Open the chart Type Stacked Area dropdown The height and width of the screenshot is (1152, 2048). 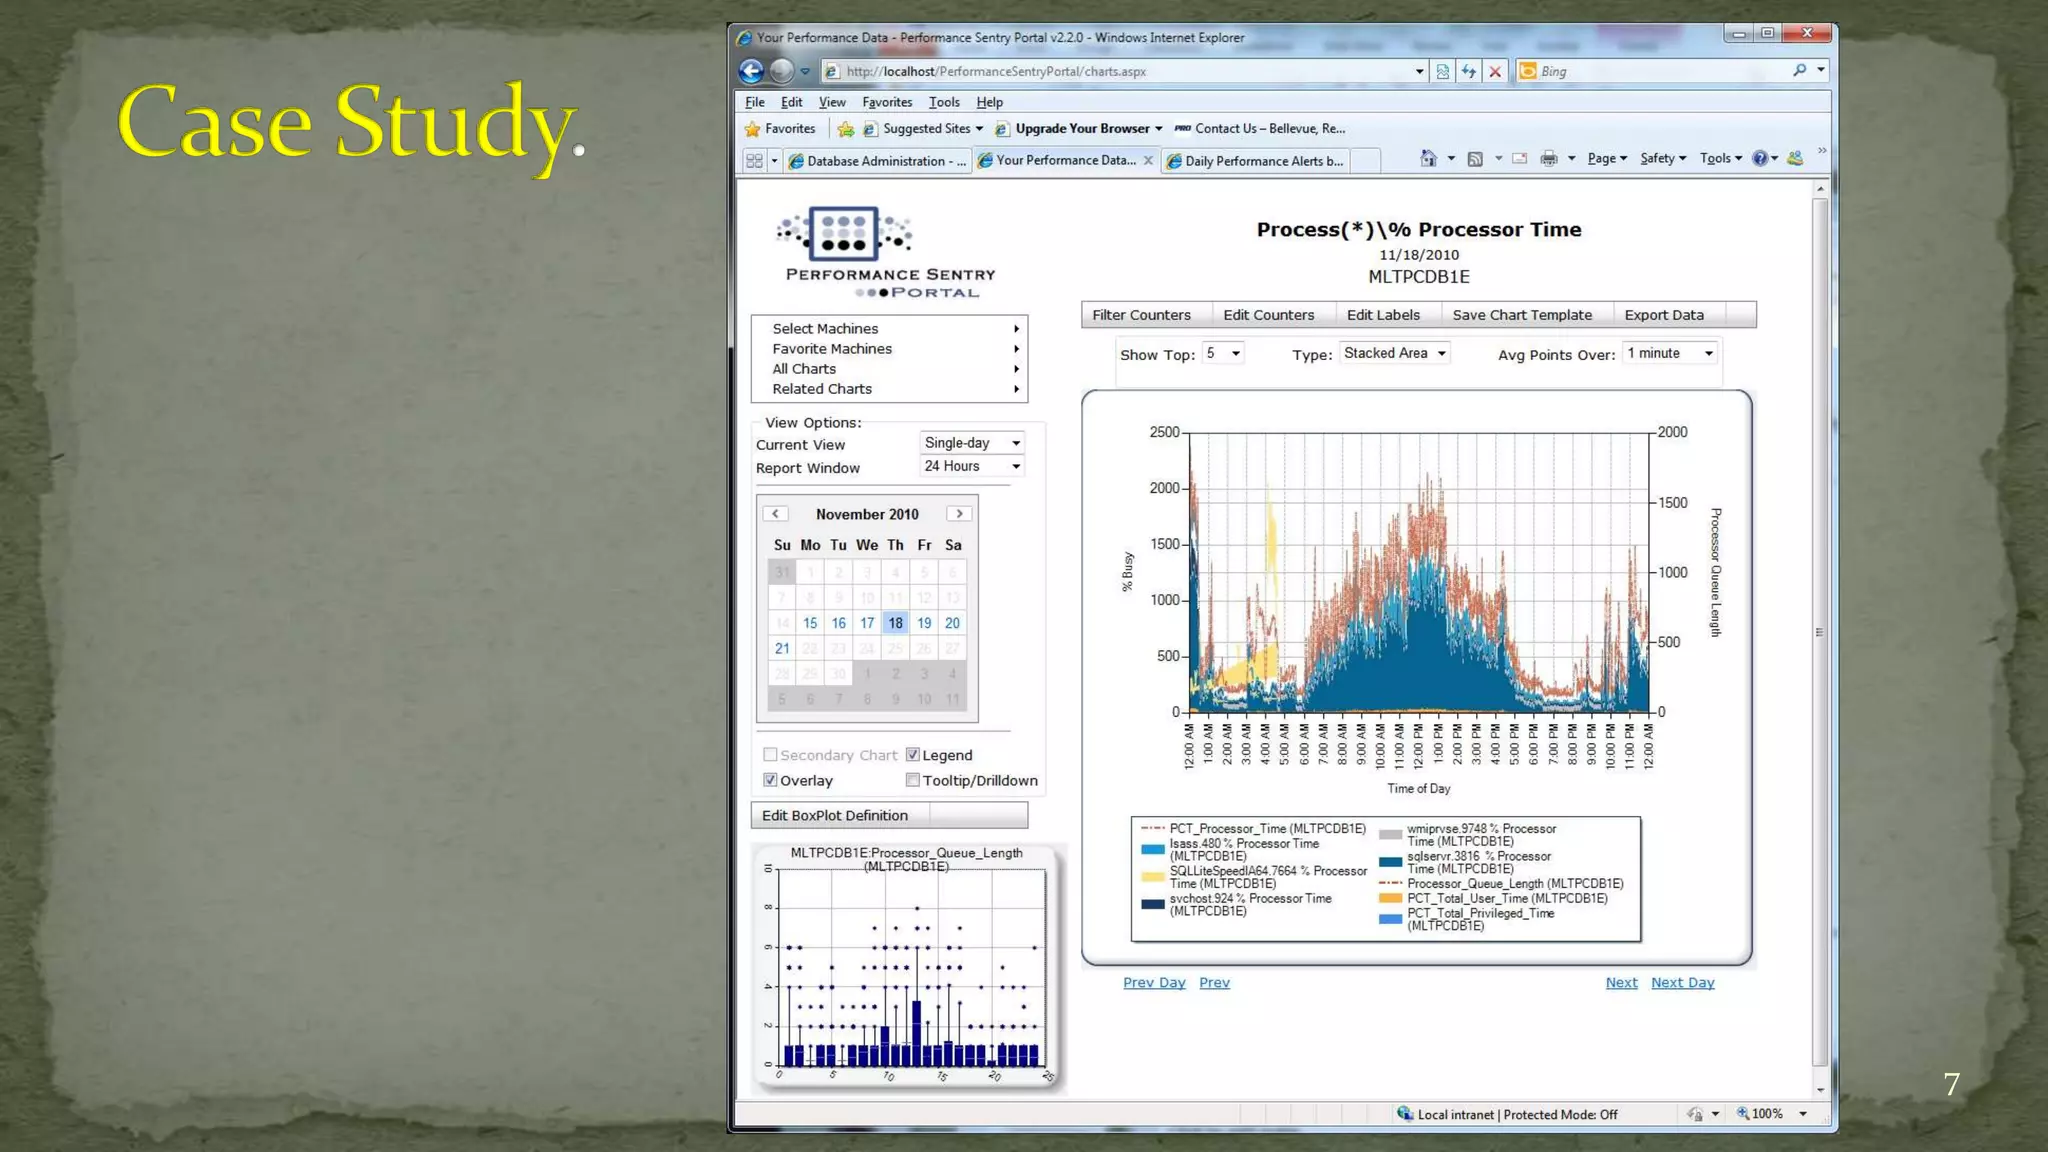[x=1395, y=353]
